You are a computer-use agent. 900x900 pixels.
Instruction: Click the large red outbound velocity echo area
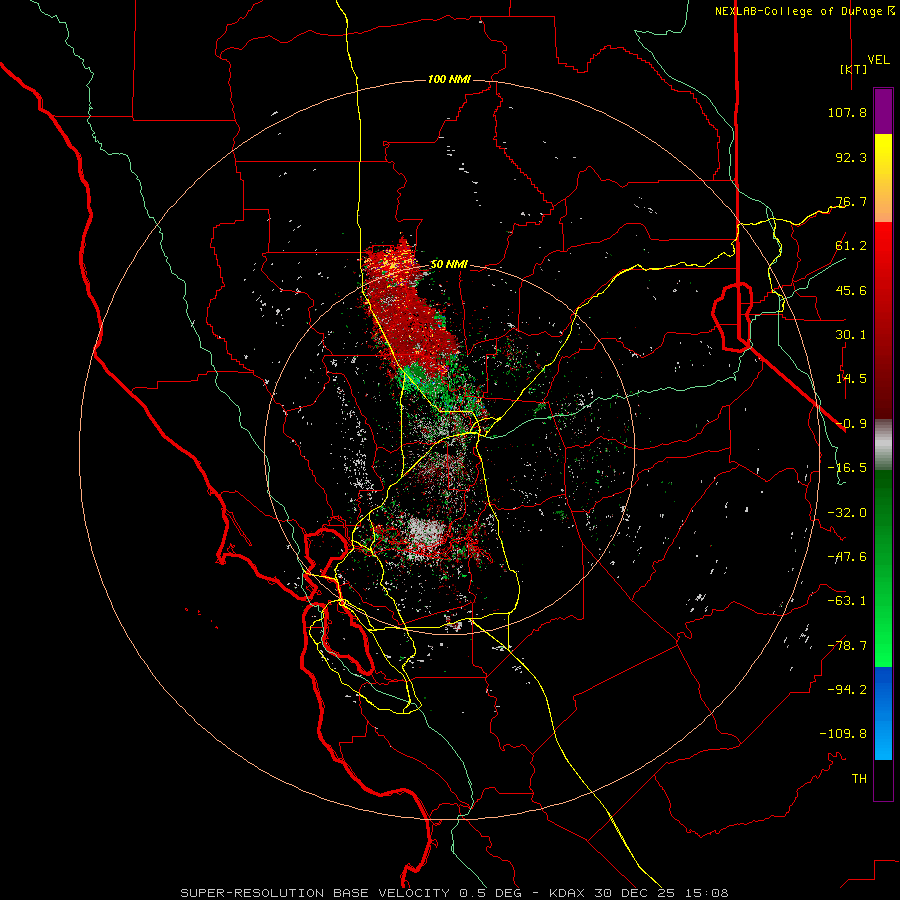[409, 313]
